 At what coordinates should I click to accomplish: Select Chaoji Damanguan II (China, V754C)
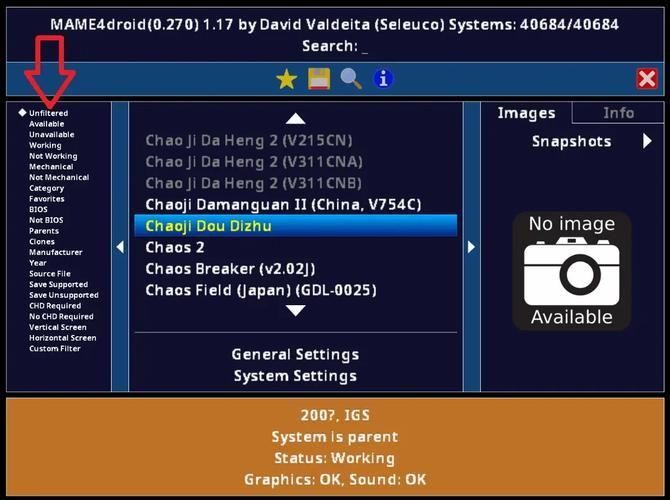[x=296, y=204]
